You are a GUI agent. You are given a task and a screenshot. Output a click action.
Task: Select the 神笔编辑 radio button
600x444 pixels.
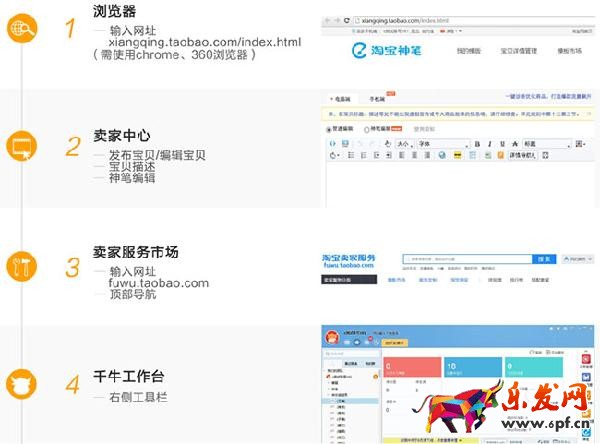(x=365, y=129)
